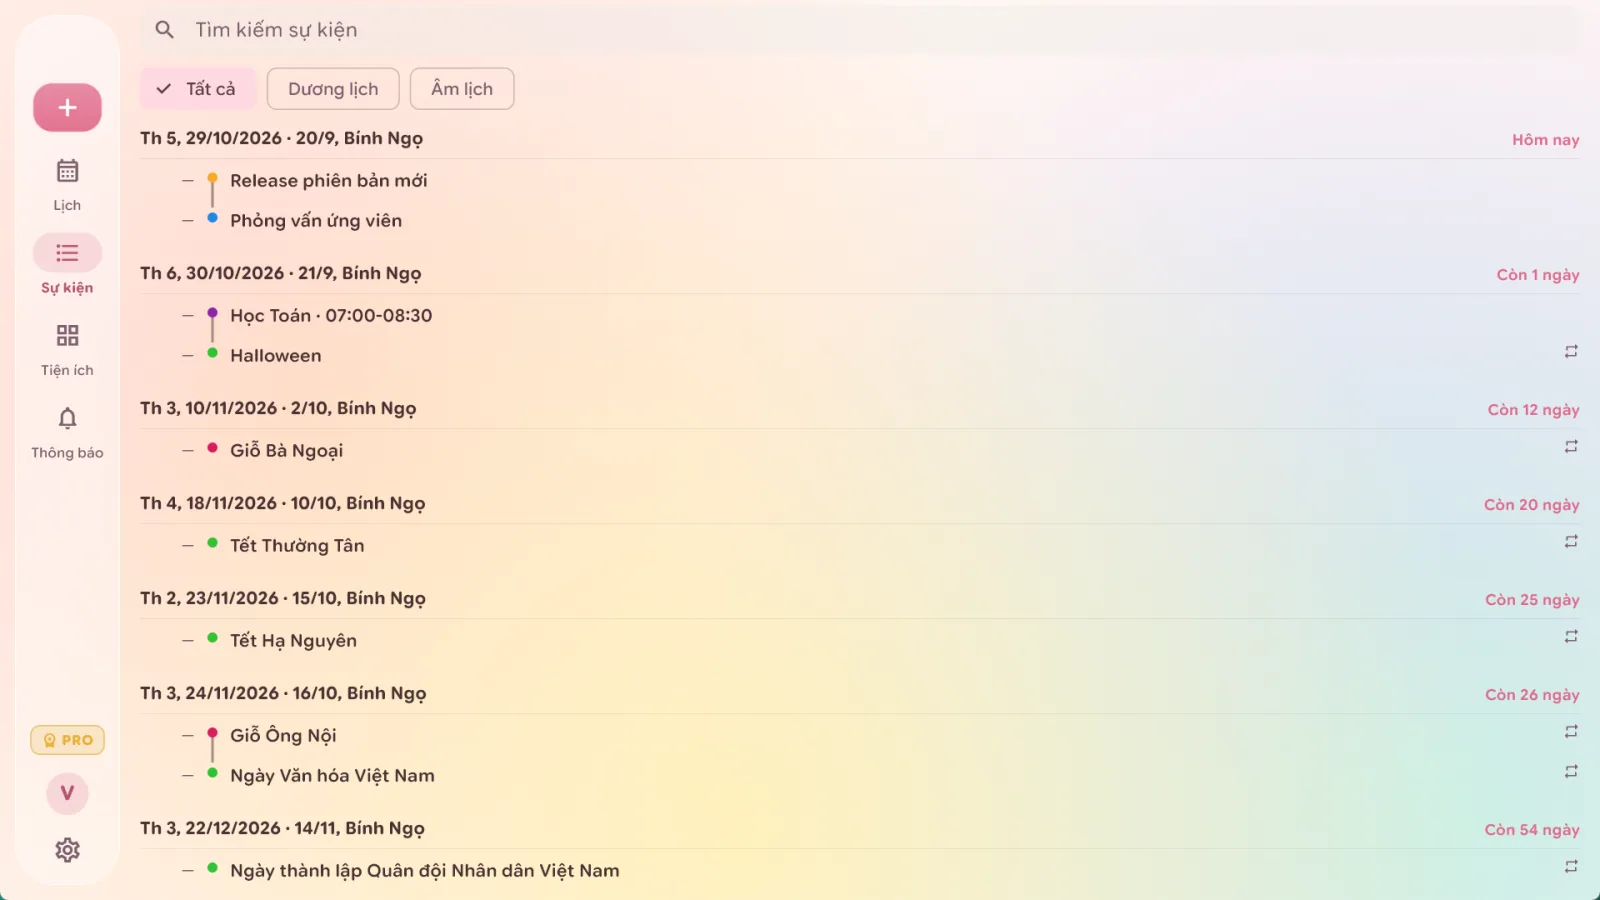
Task: Click the Th 5, 29/10/2026 date header
Action: 282,139
